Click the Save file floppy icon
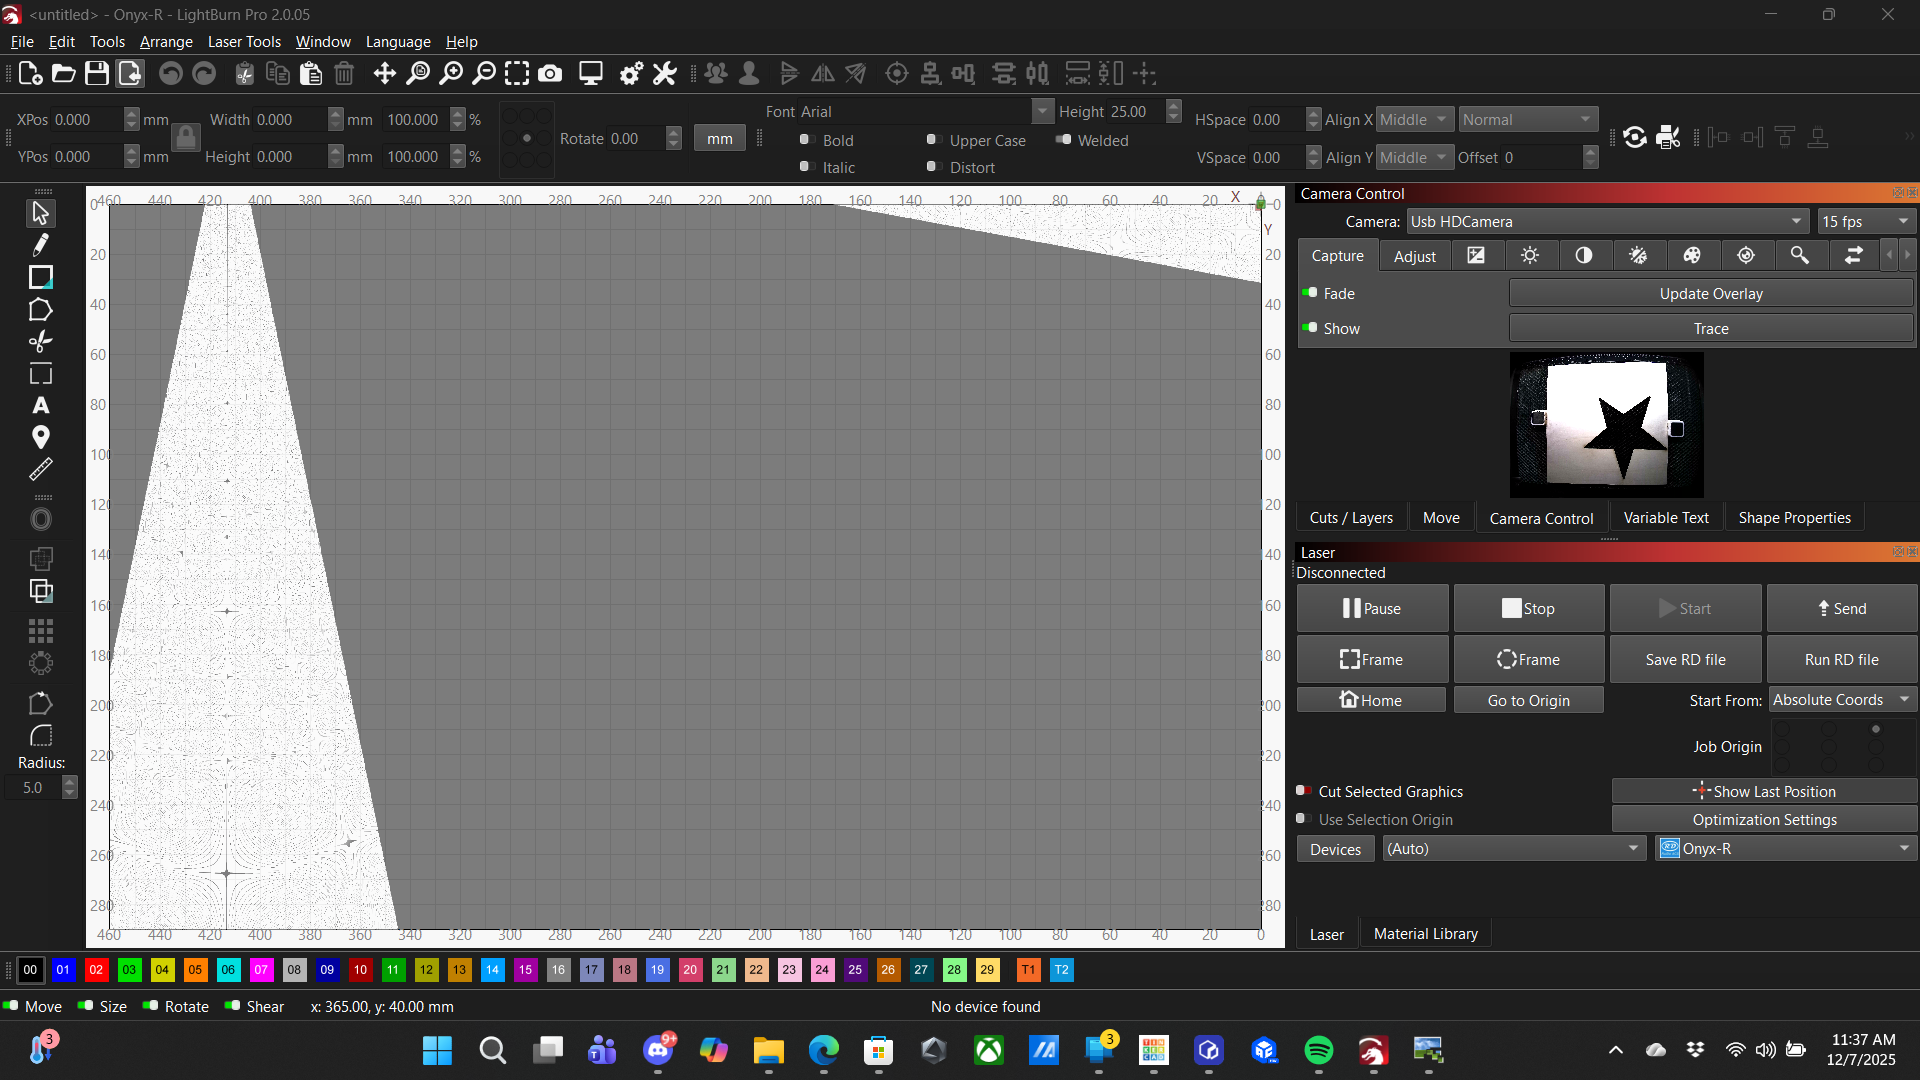Screen dimensions: 1920x1080 coord(96,73)
